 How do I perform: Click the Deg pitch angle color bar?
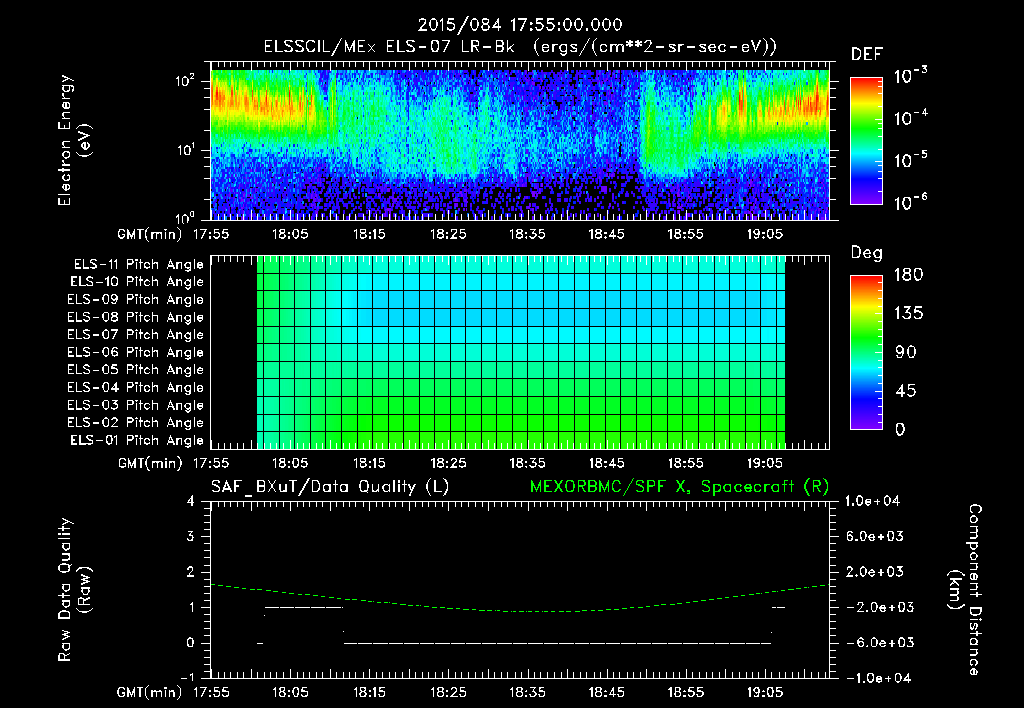[866, 352]
